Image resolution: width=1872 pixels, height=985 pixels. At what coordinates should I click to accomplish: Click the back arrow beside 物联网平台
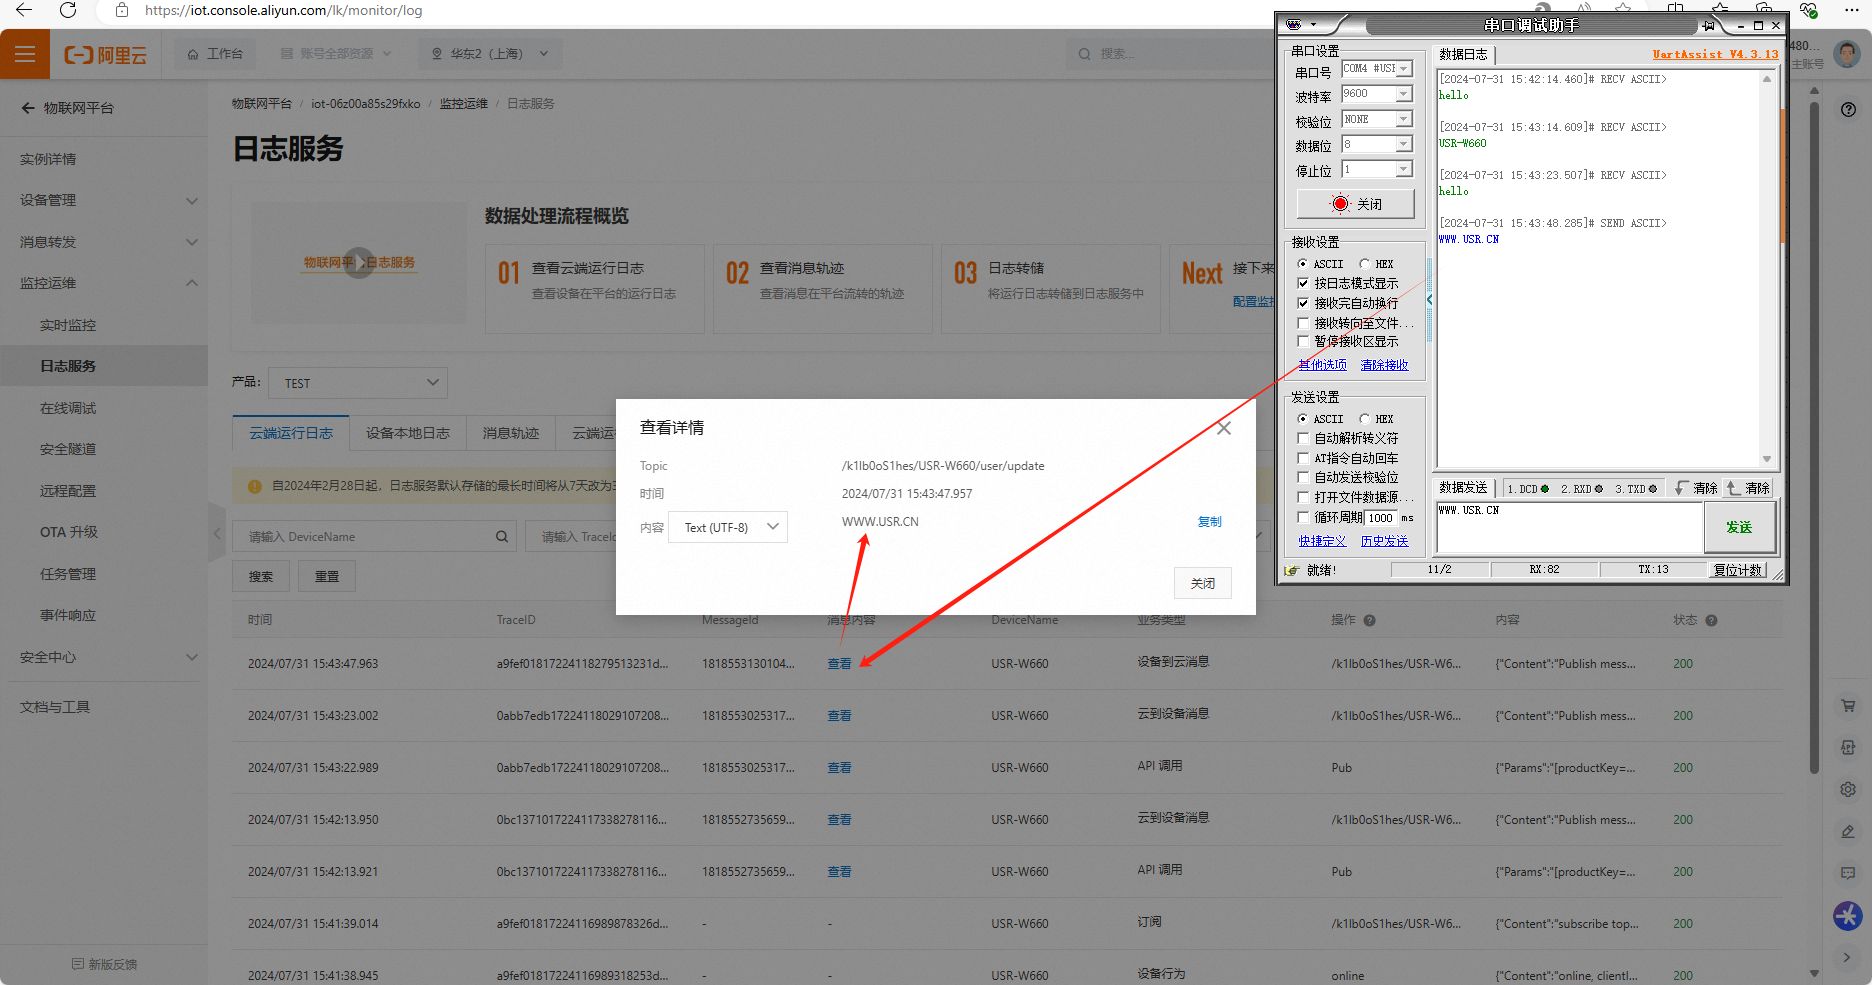point(28,108)
